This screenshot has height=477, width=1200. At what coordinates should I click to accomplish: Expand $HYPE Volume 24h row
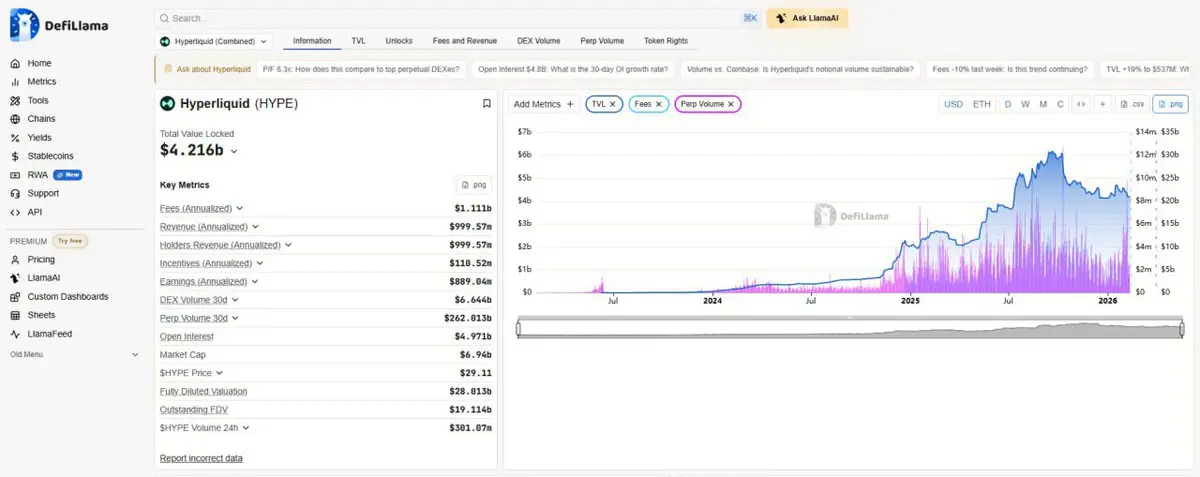pos(245,428)
